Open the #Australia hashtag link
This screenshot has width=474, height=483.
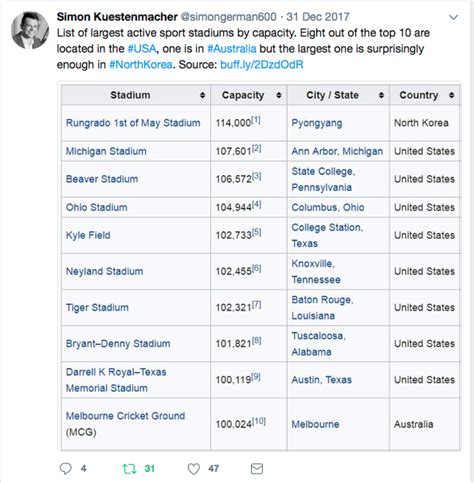click(232, 49)
